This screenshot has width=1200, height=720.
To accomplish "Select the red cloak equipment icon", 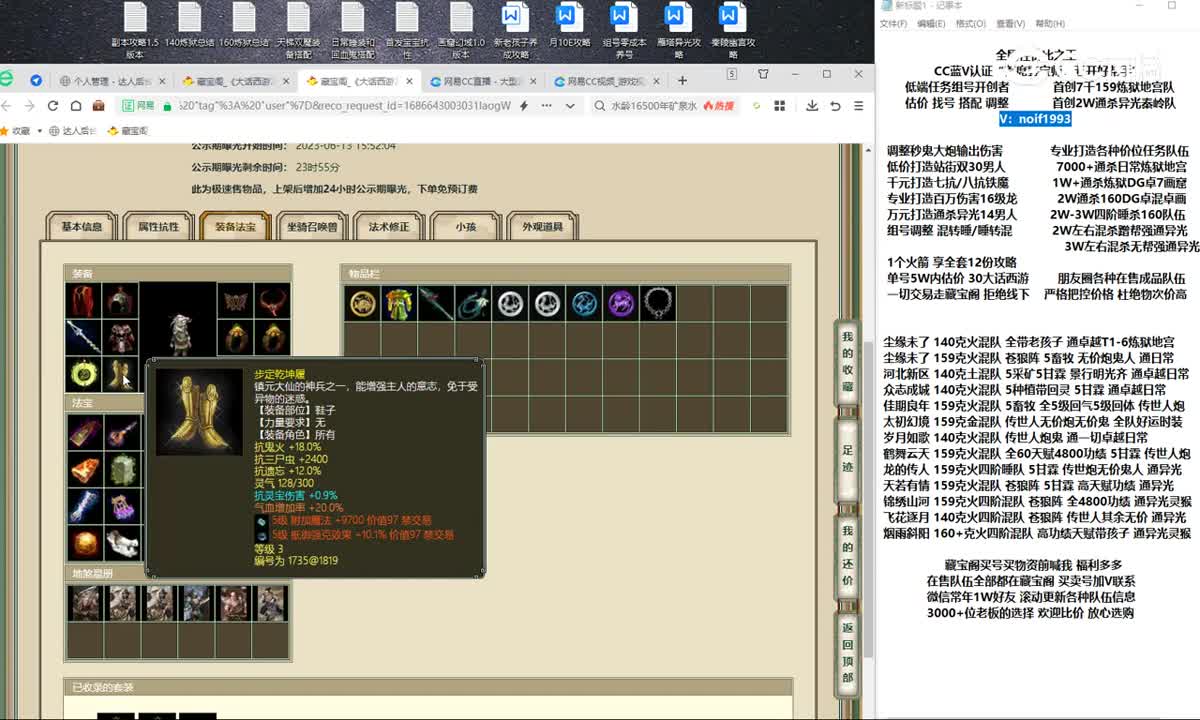I will (x=83, y=300).
